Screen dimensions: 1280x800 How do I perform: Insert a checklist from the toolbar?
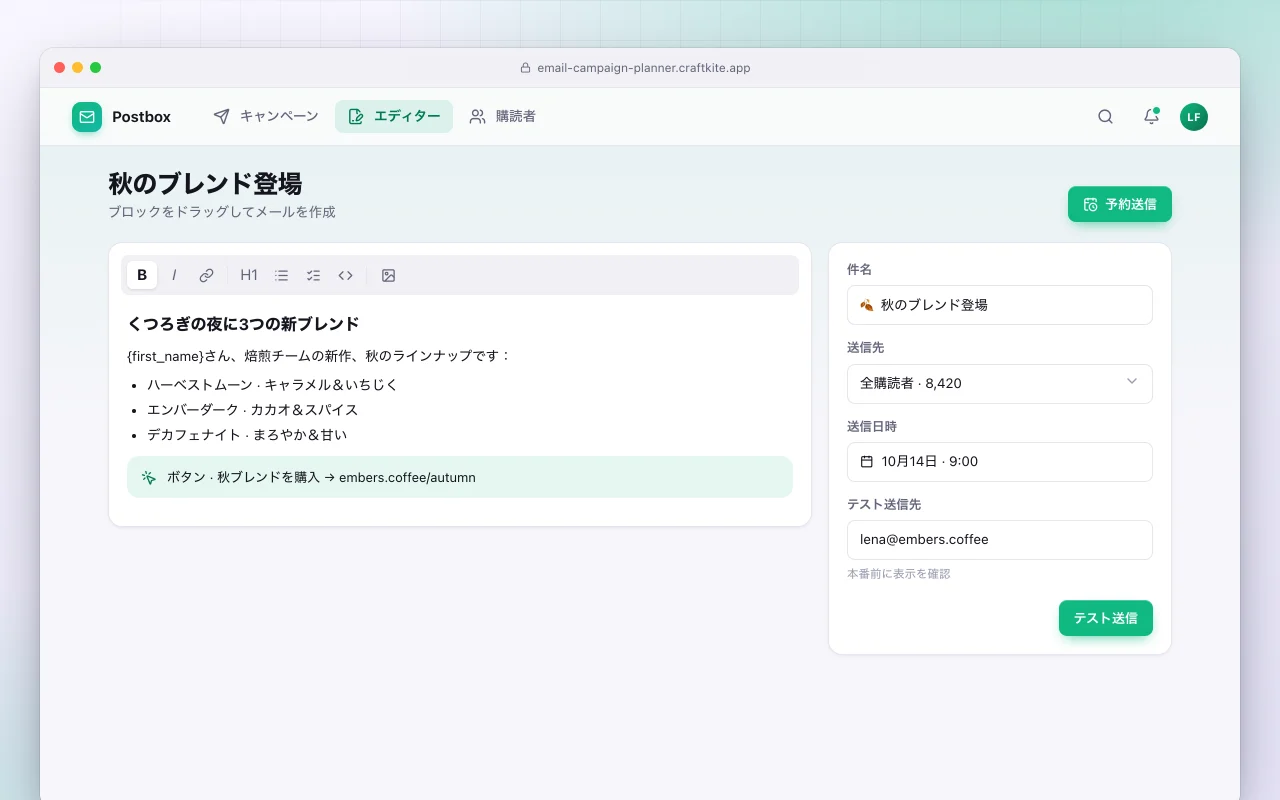(x=313, y=275)
